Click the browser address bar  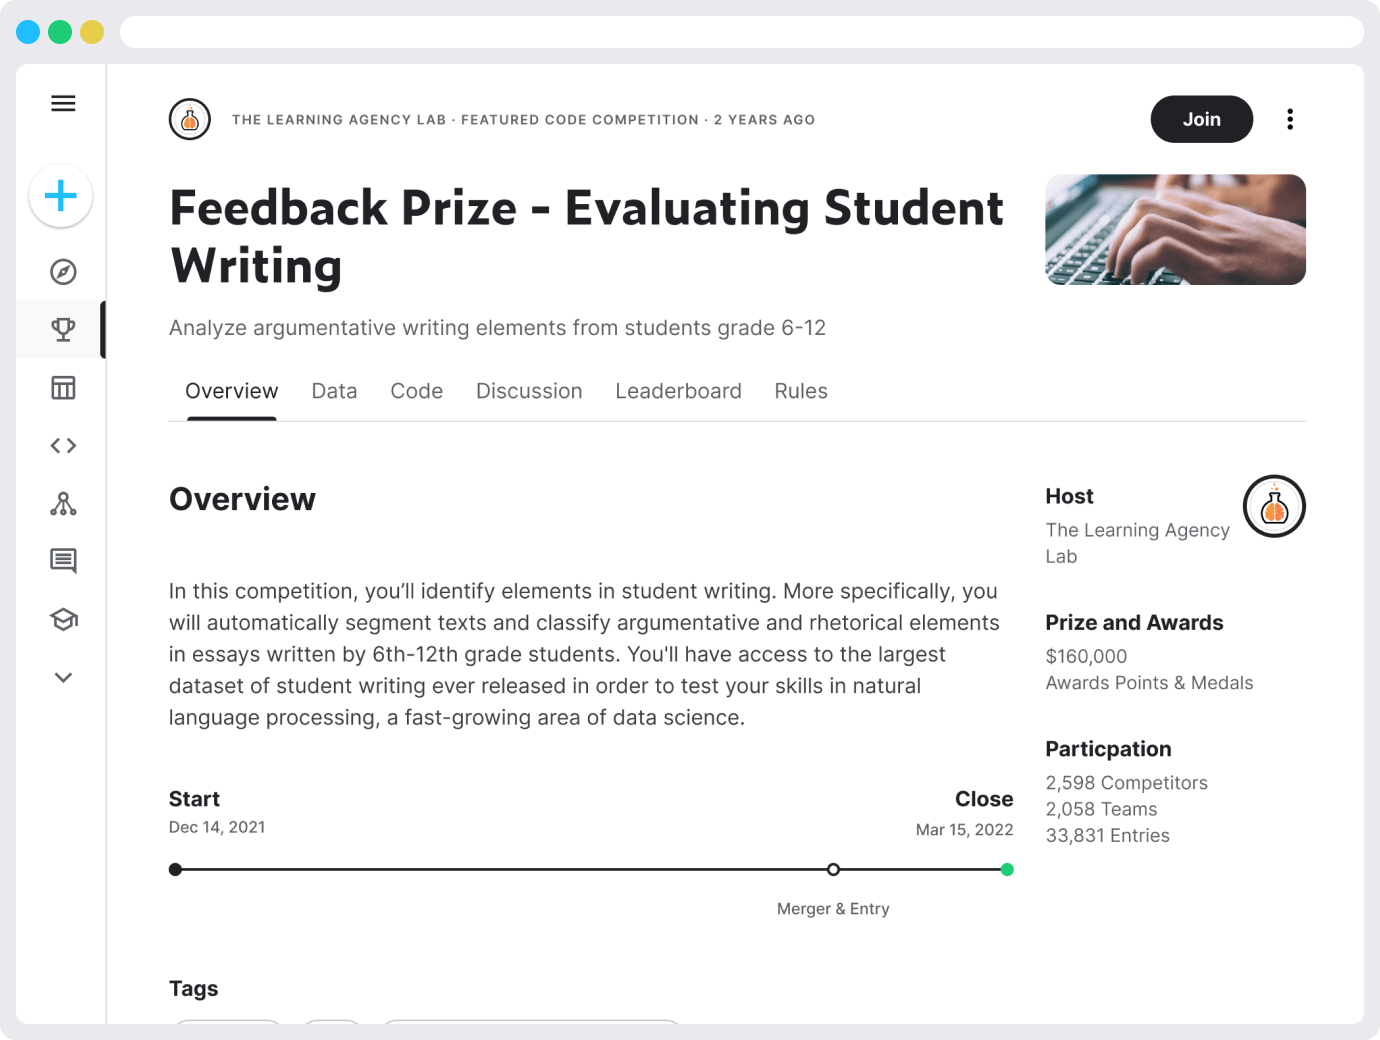pos(740,31)
